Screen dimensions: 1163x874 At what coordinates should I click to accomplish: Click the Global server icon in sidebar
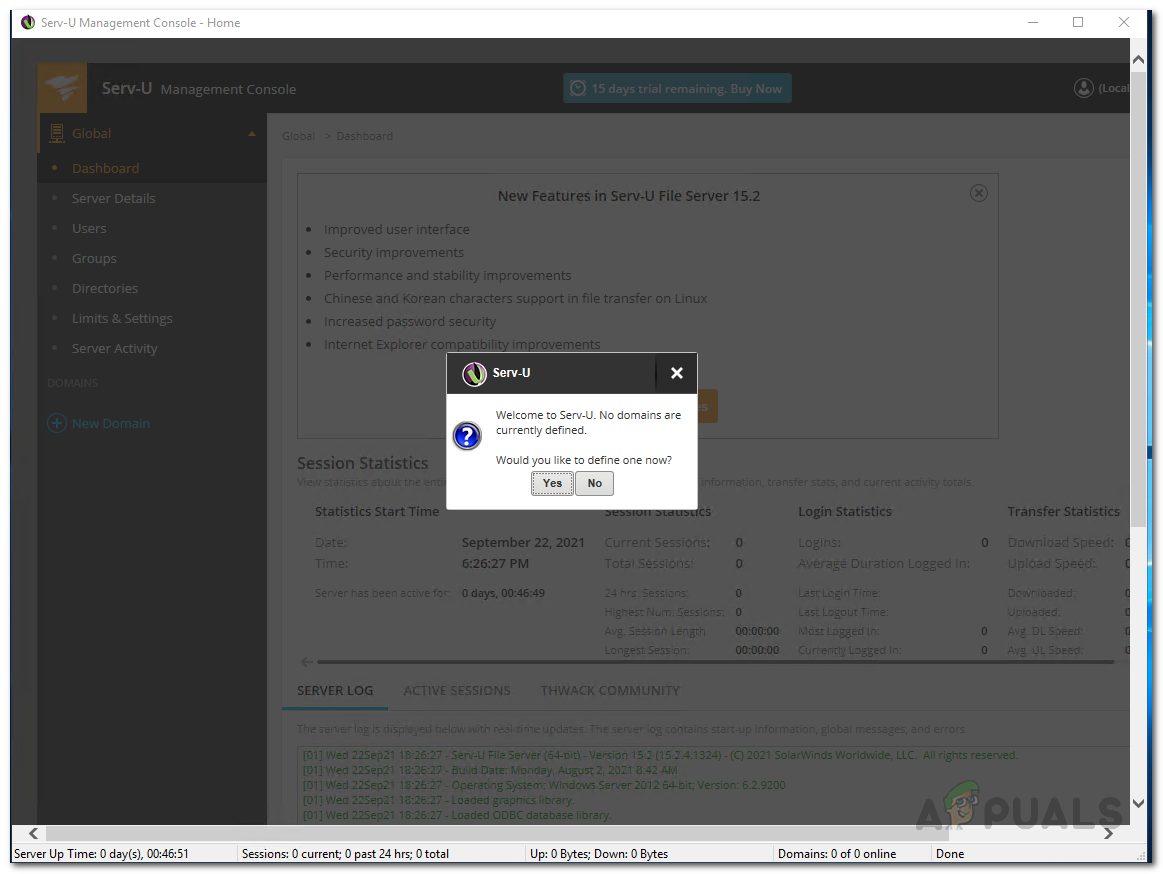(56, 134)
